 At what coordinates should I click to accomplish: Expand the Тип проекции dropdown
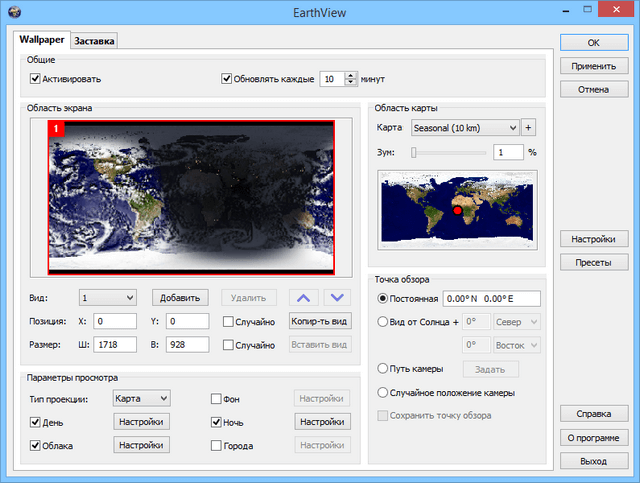pos(141,398)
